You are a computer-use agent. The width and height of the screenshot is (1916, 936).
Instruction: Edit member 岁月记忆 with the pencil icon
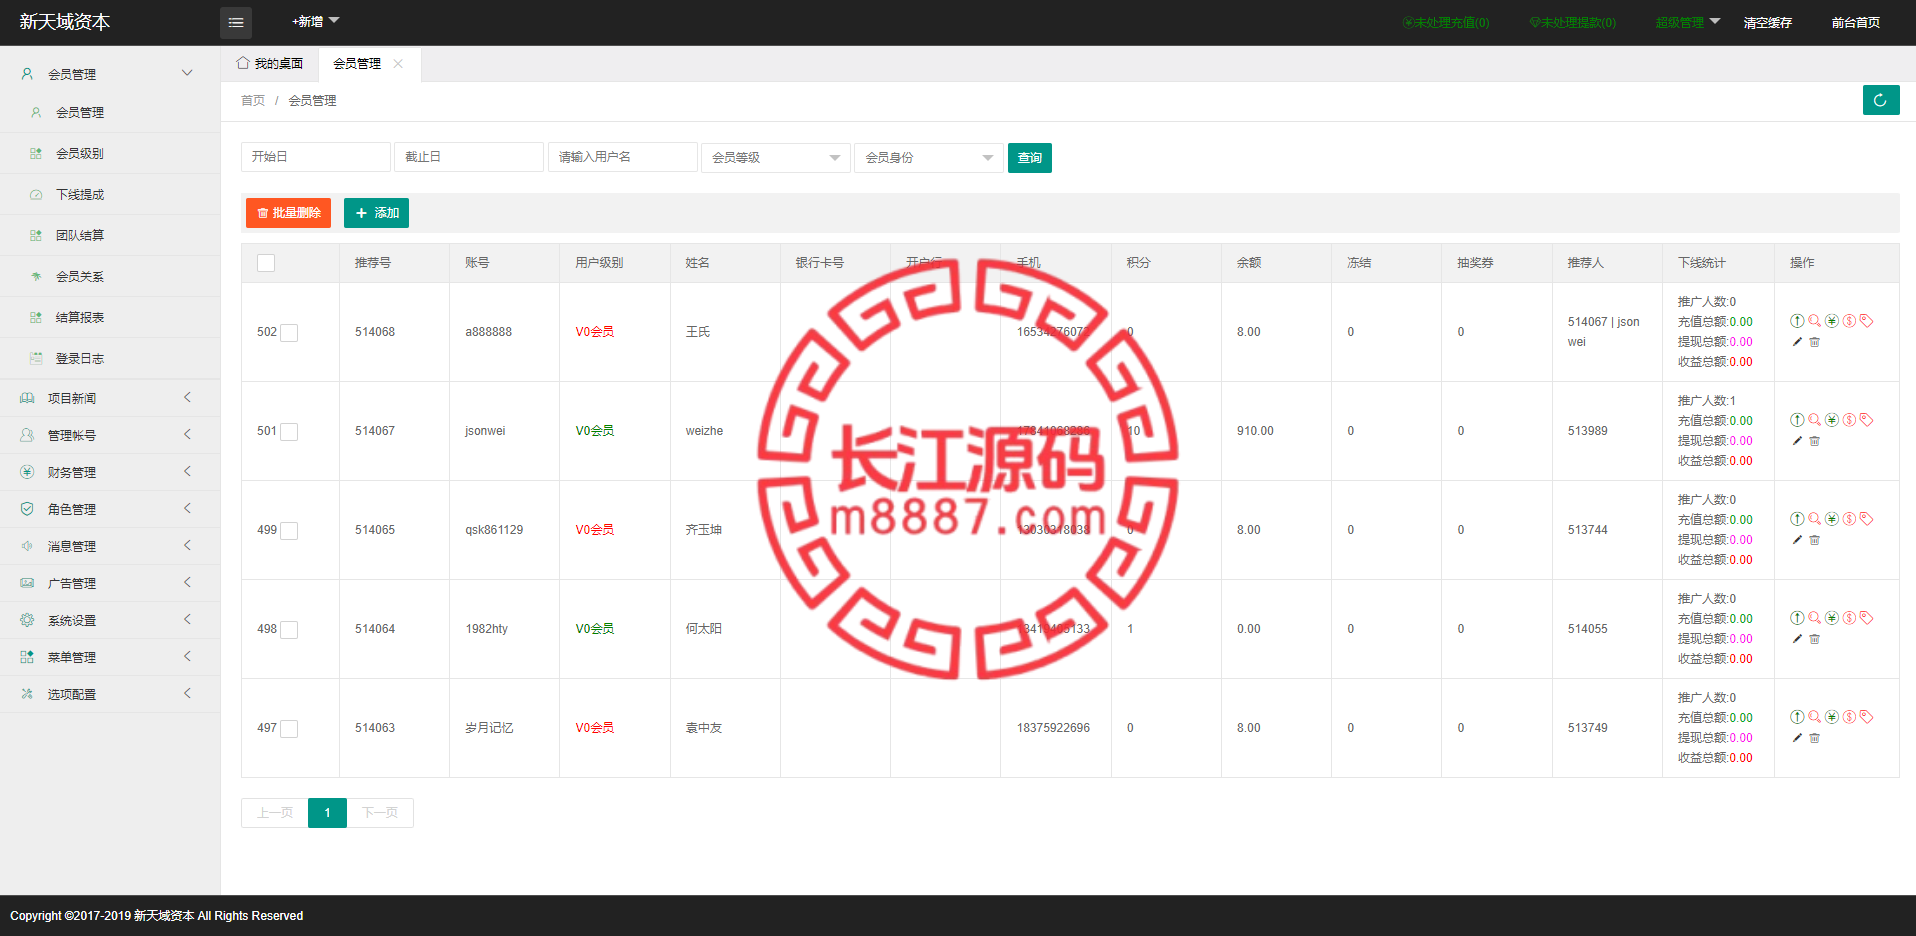tap(1797, 738)
